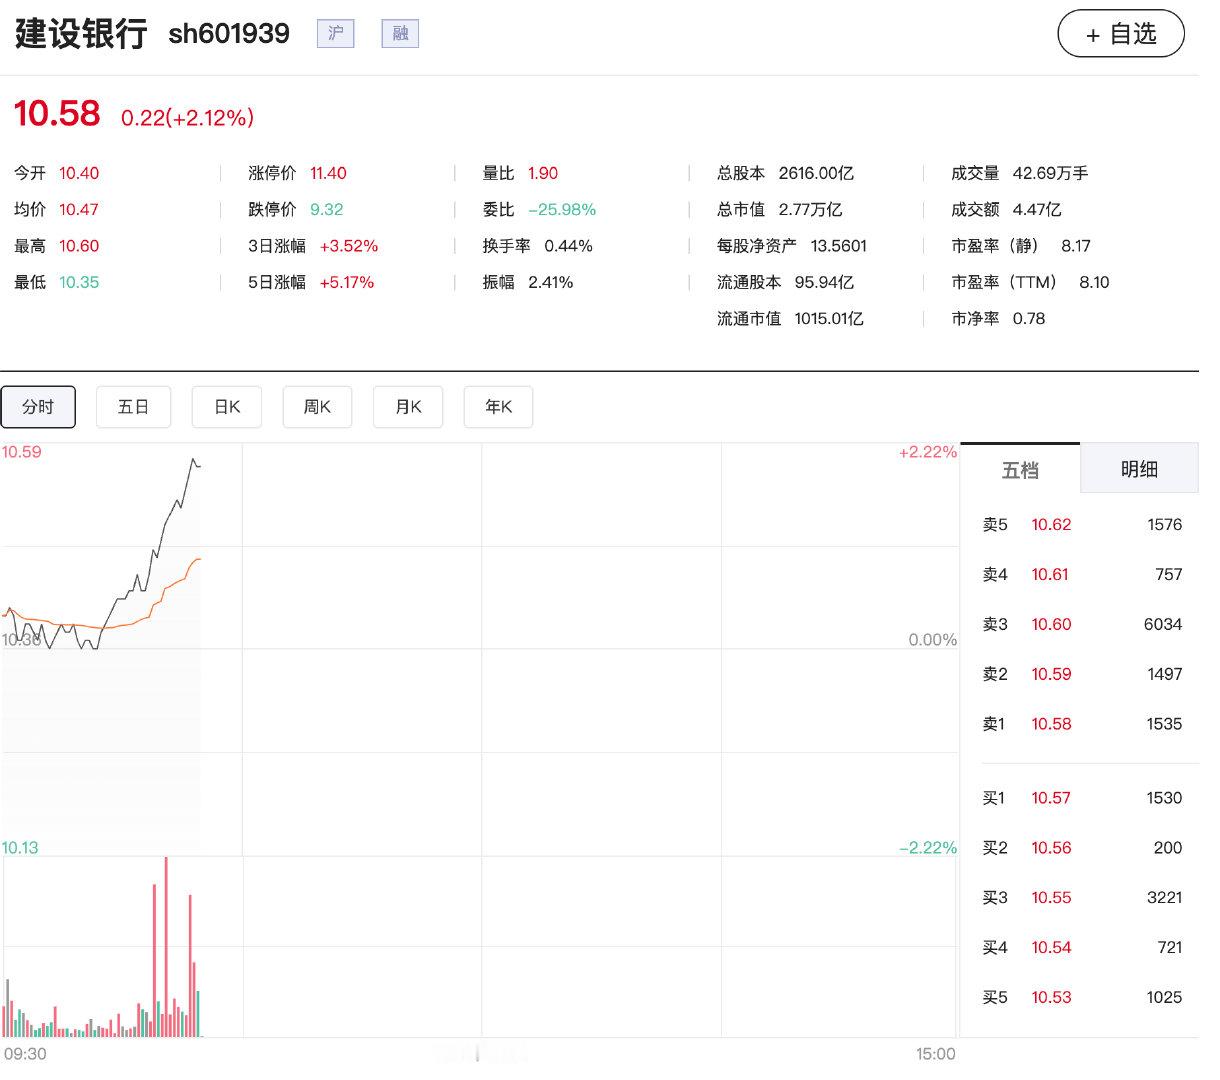The height and width of the screenshot is (1080, 1220).
Task: Click 每股净资产 value 13.5601
Action: click(x=839, y=246)
